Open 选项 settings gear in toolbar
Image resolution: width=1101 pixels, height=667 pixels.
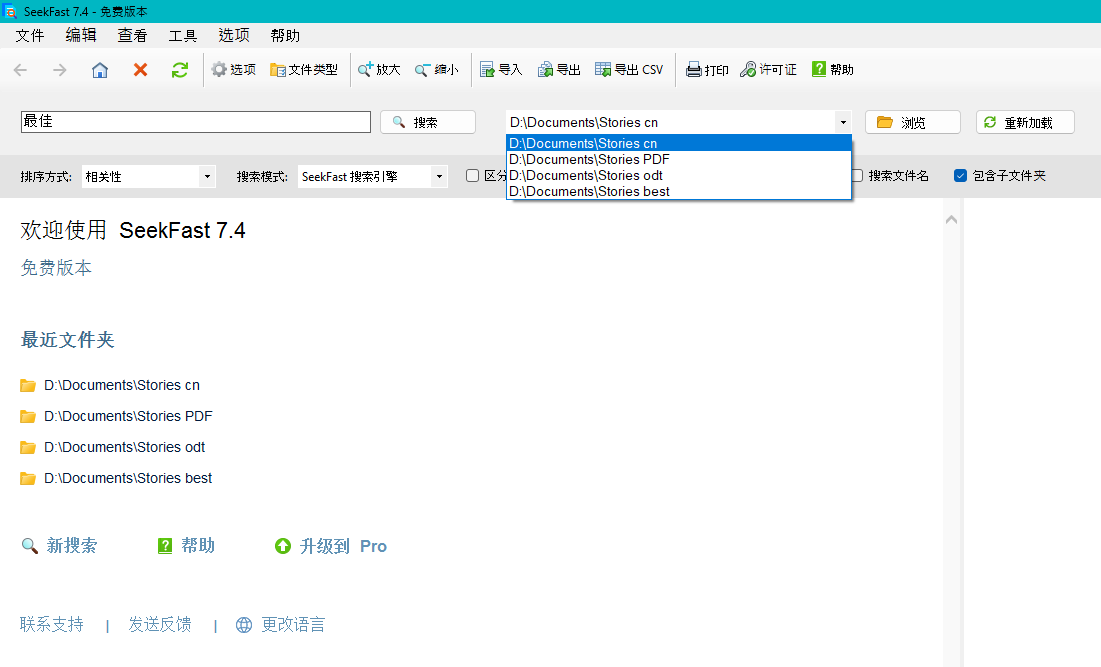pos(234,70)
